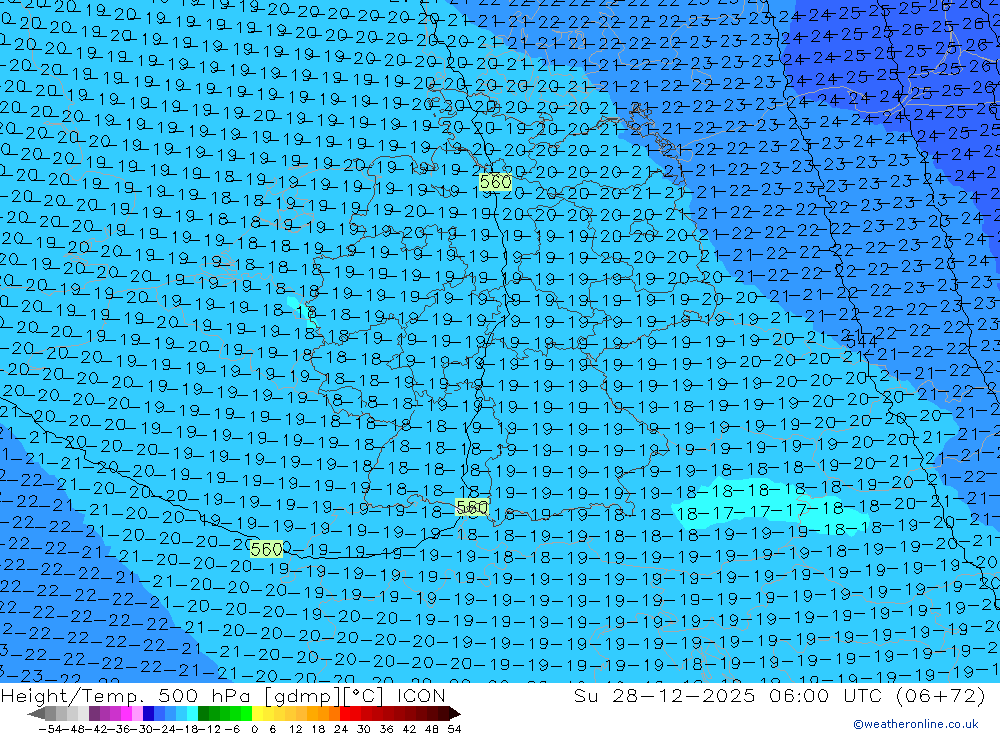The height and width of the screenshot is (733, 1000).
Task: Select the Su 28-12-2025 06:00 UTC timestamp
Action: tap(779, 695)
